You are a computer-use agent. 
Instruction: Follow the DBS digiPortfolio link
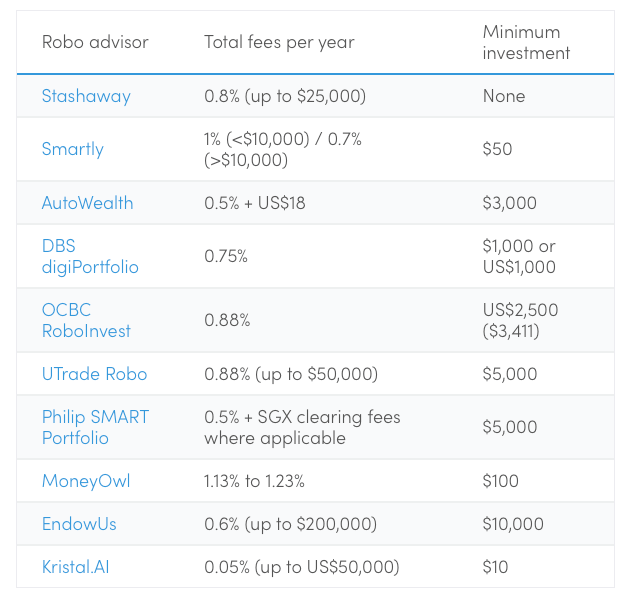(86, 256)
